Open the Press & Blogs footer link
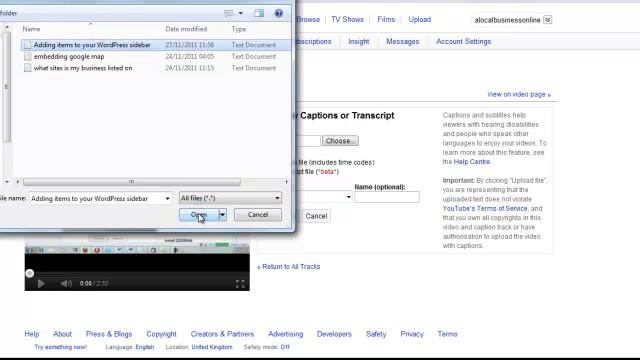Image resolution: width=640 pixels, height=360 pixels. (109, 334)
